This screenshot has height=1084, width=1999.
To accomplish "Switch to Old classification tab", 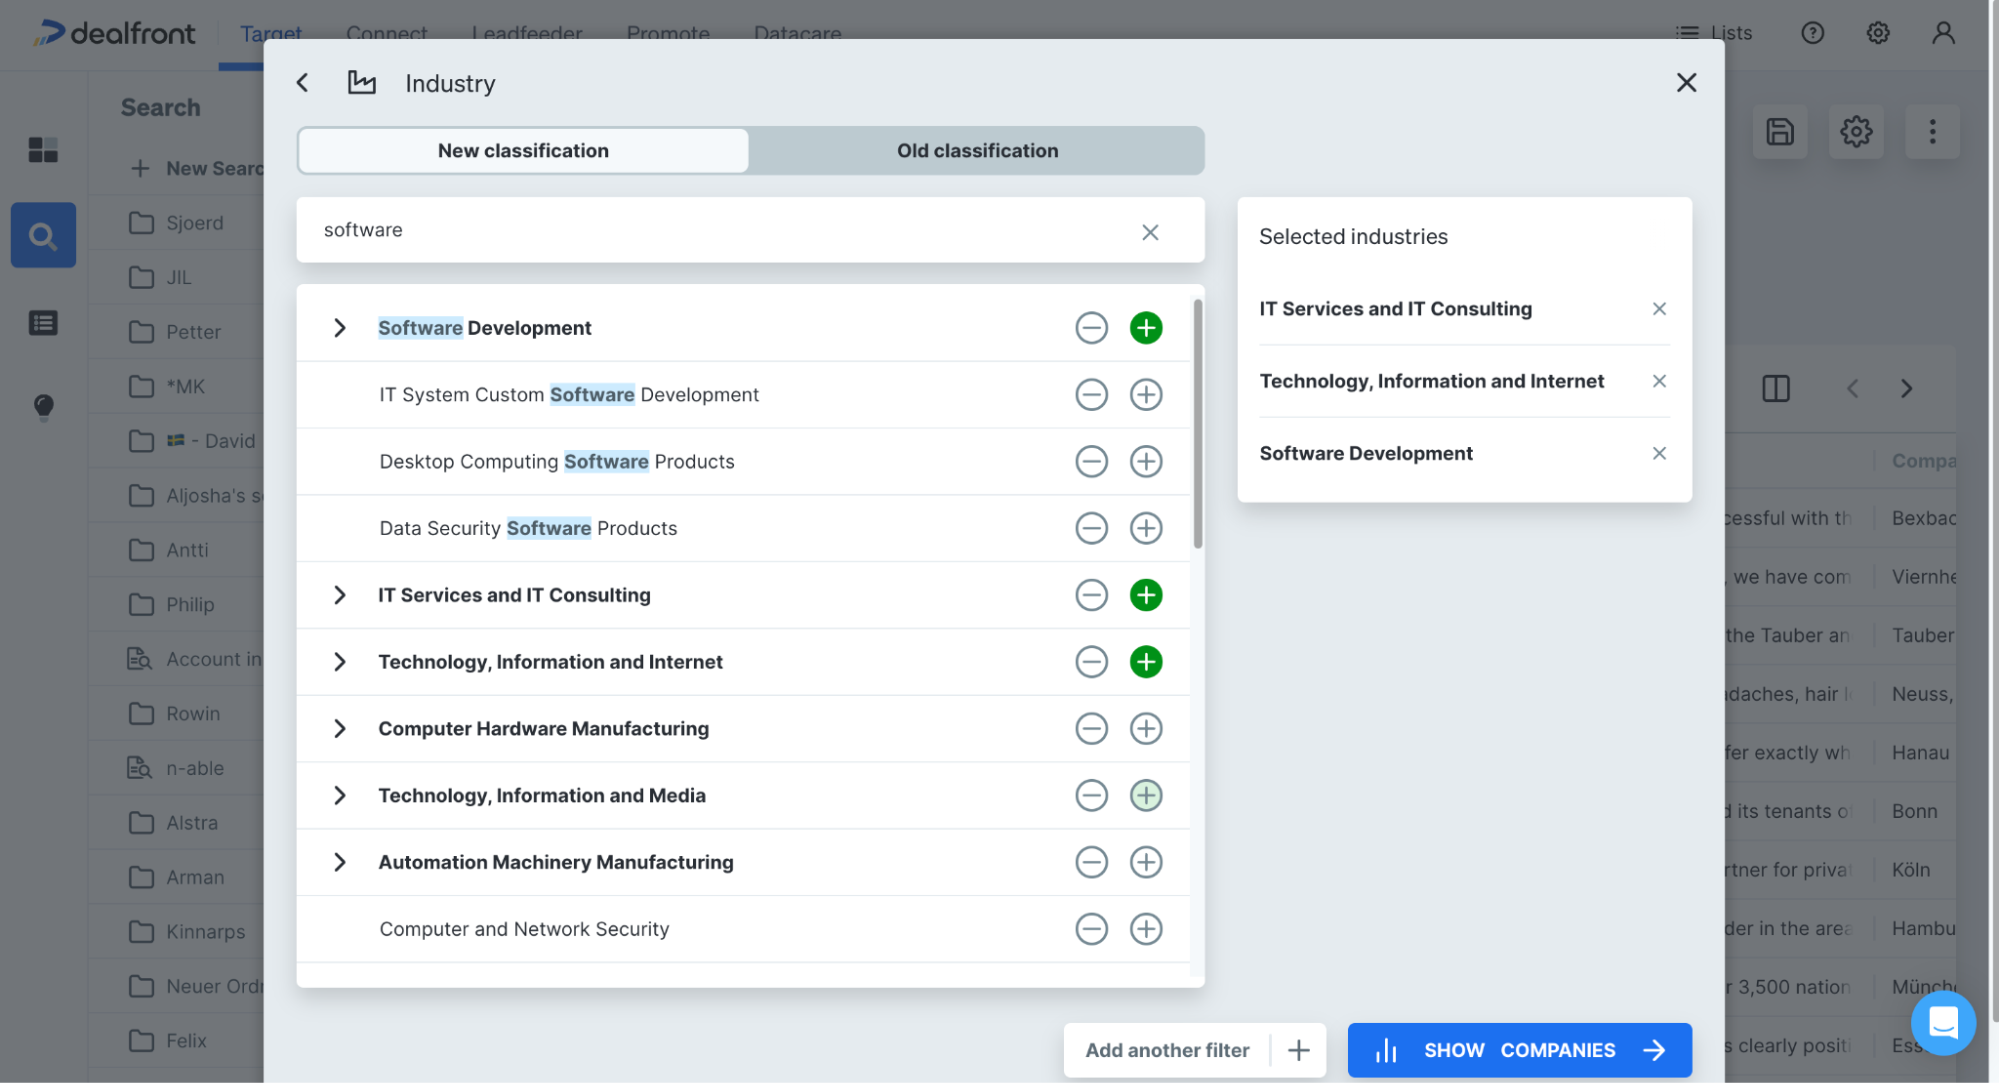I will (x=977, y=150).
